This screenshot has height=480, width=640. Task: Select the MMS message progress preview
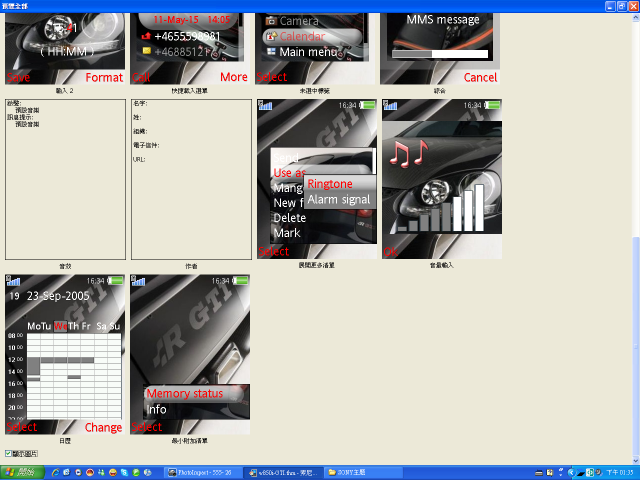pyautogui.click(x=440, y=49)
